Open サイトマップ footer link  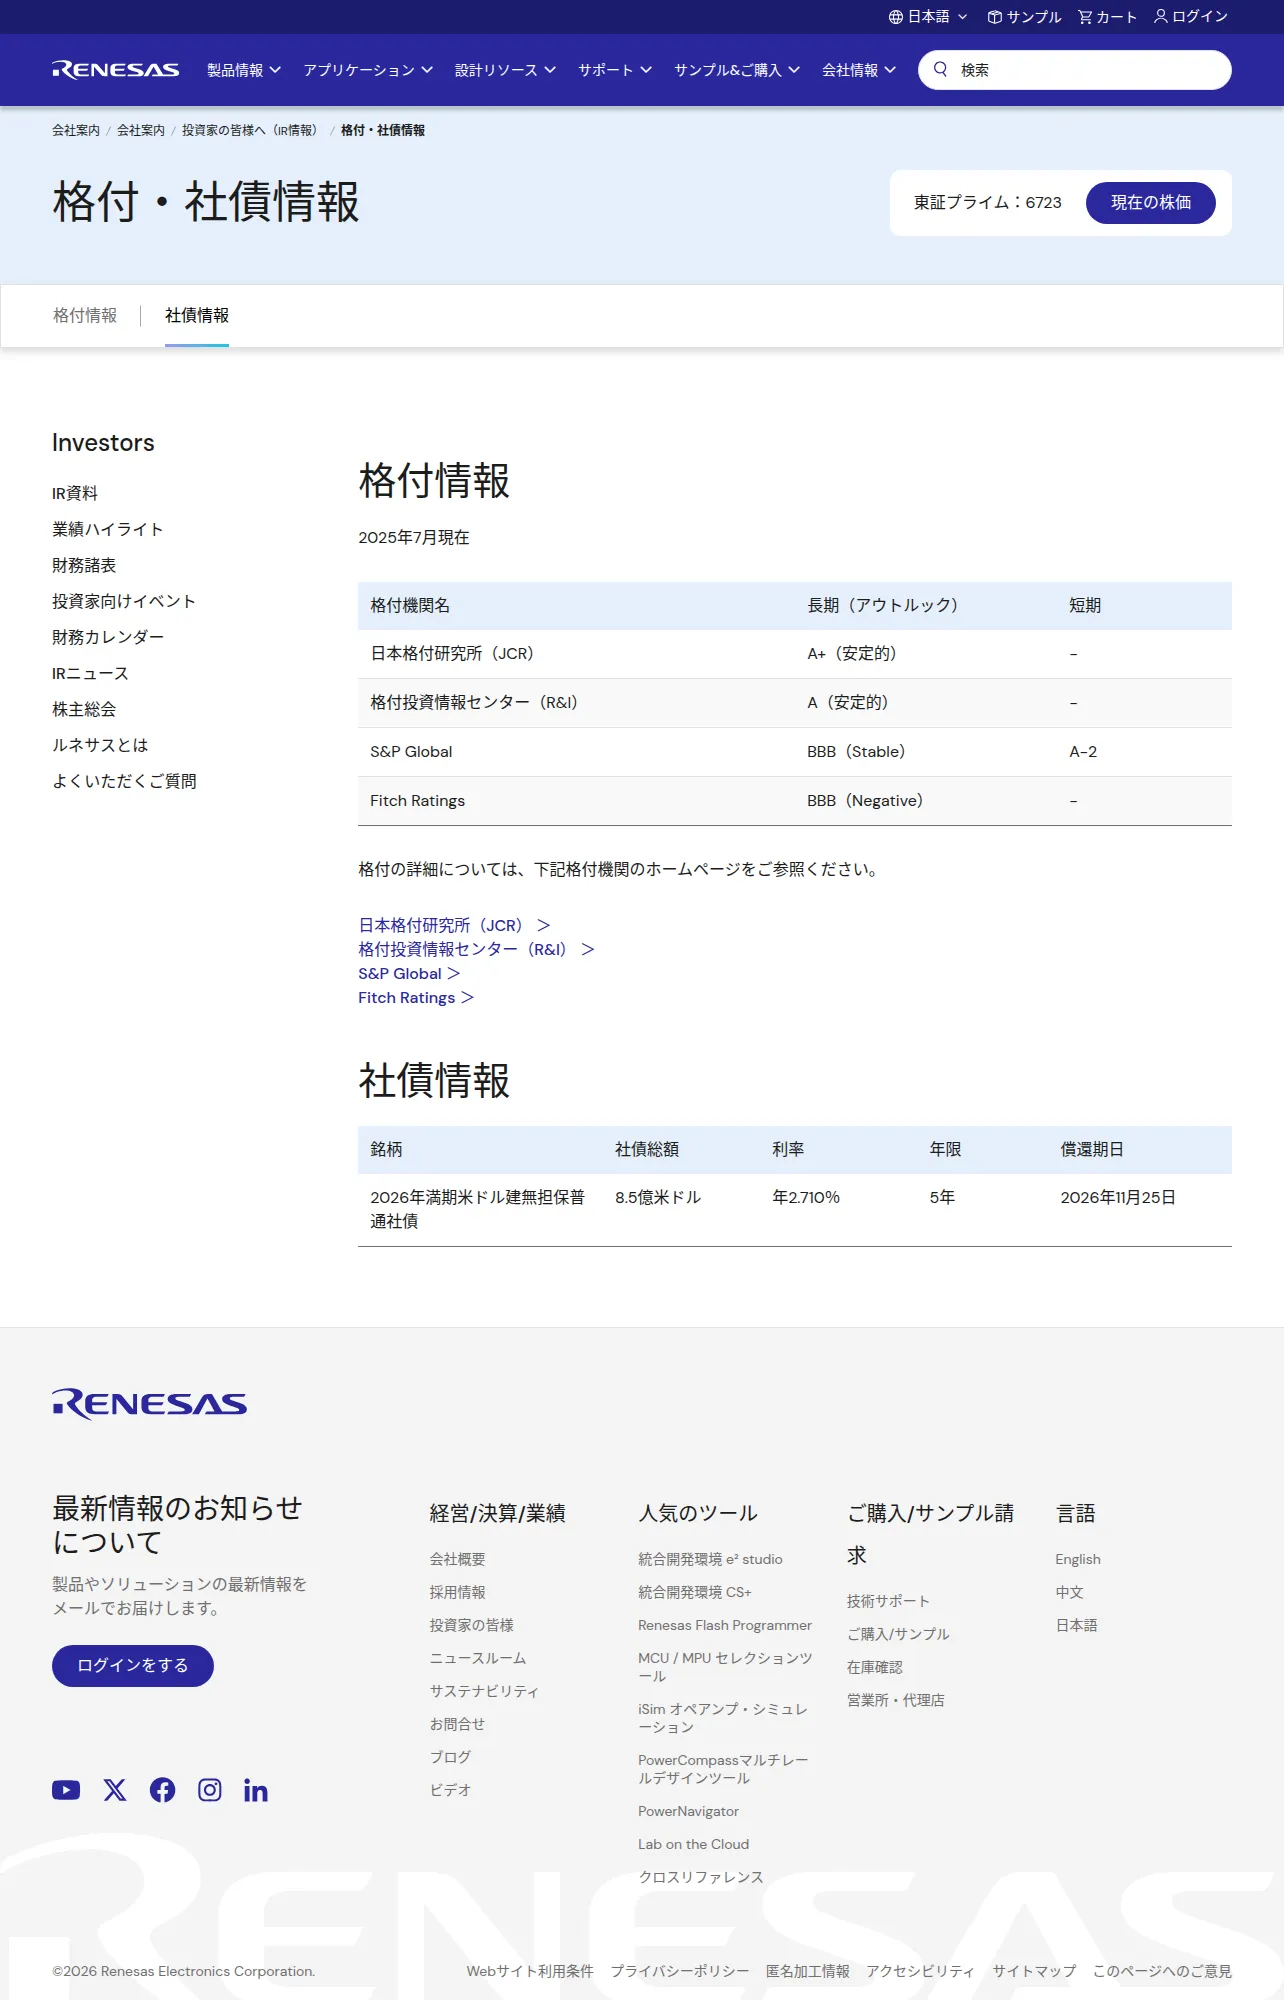(1034, 1972)
